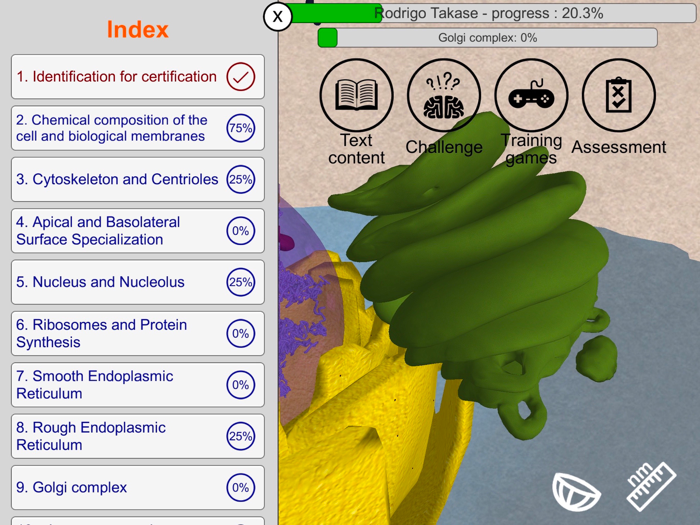Click the small green vesicle beside the Golgi

596,358
